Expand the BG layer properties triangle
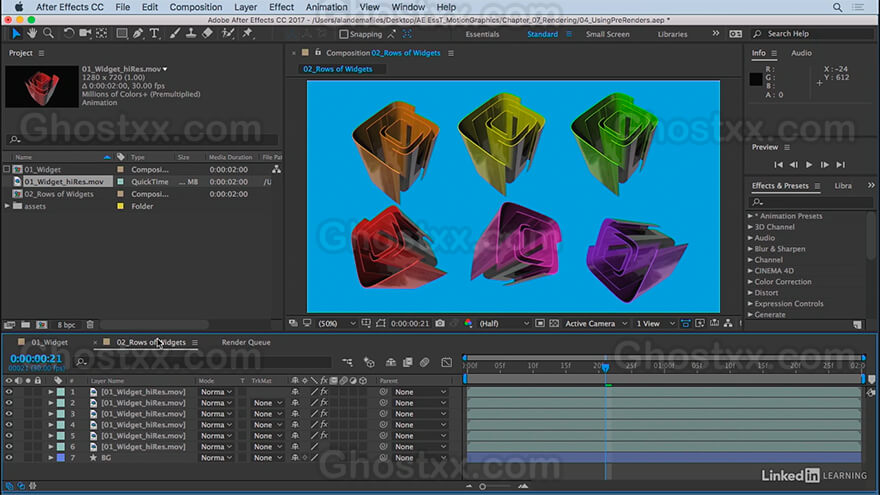 51,457
